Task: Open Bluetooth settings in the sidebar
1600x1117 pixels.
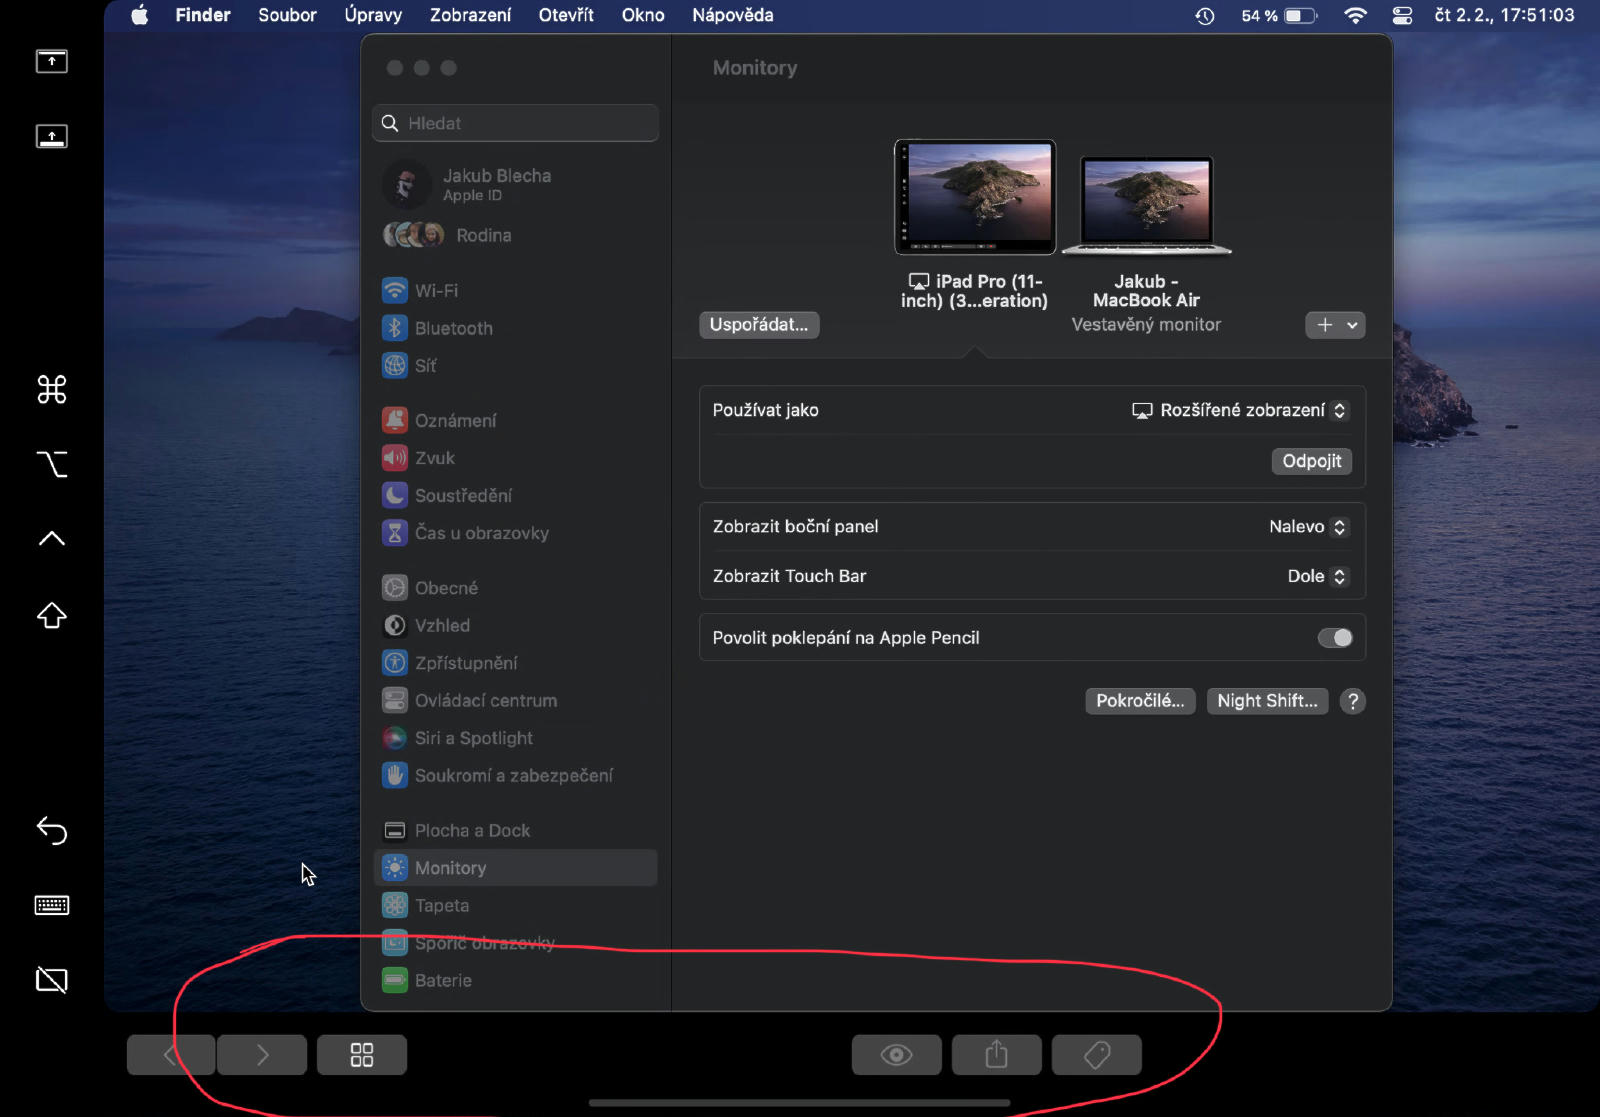Action: [x=515, y=328]
